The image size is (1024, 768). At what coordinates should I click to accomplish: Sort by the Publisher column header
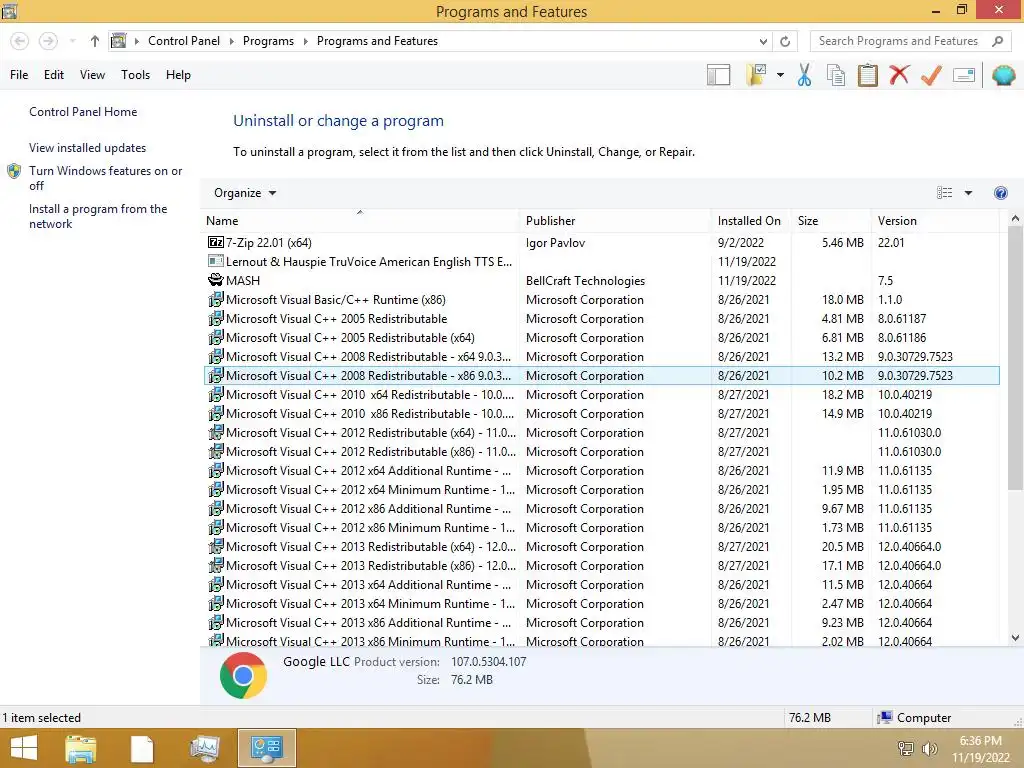615,221
